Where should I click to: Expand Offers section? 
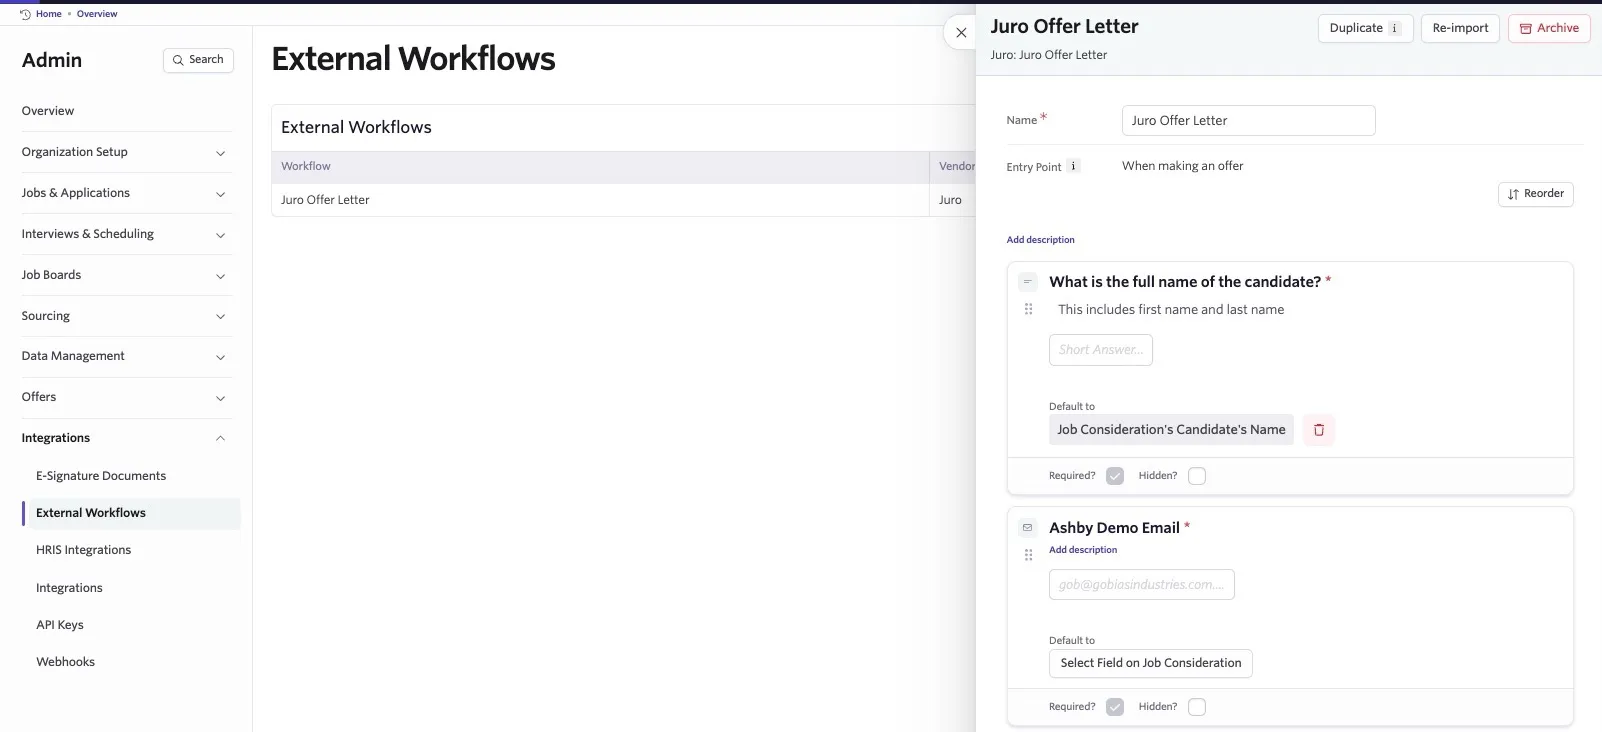[126, 397]
